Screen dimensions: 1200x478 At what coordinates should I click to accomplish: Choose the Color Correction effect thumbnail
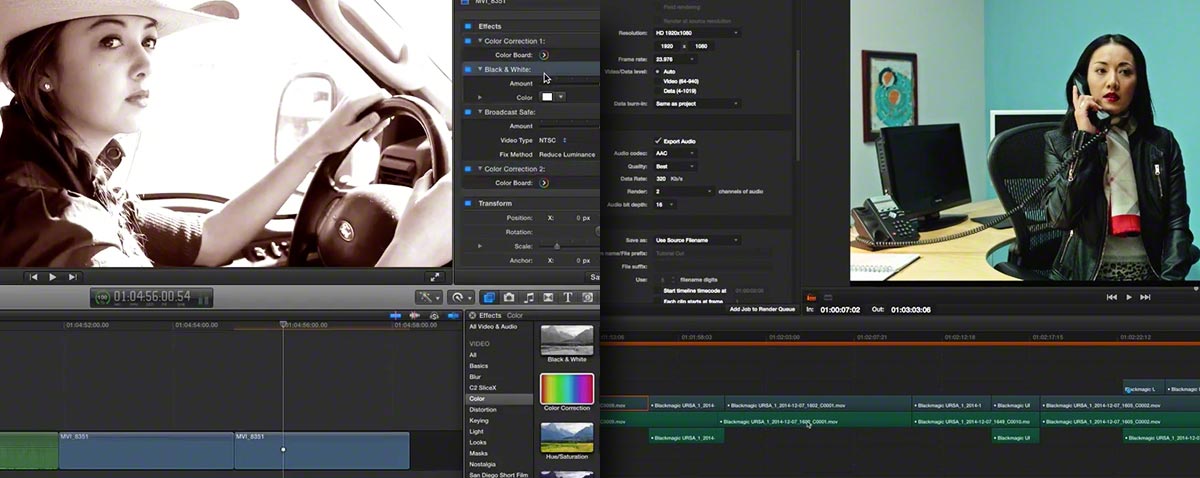pyautogui.click(x=567, y=388)
